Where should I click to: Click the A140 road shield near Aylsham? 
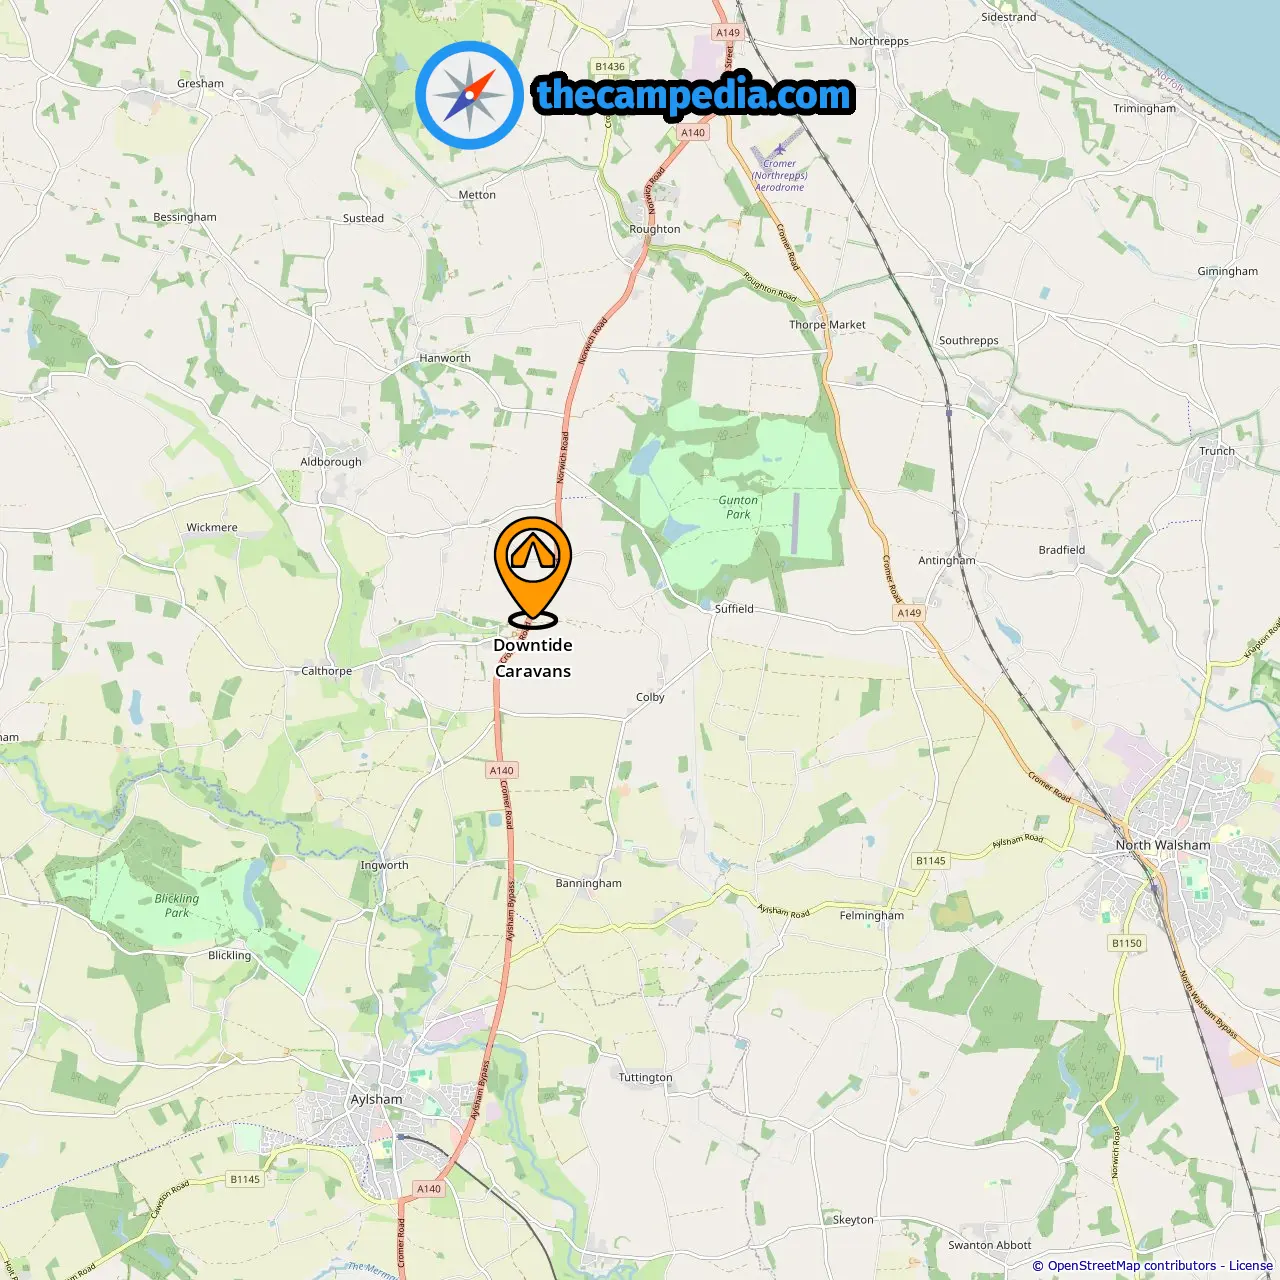click(x=429, y=1189)
